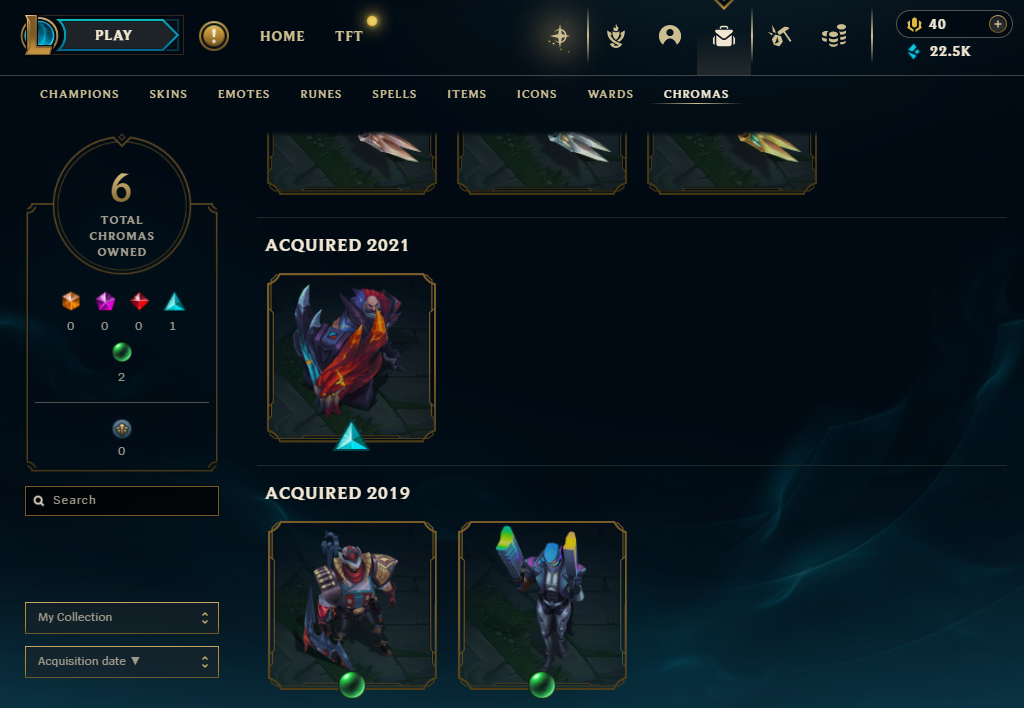Open the Clash trophy icon
Screen dimensions: 1024x708
615,37
